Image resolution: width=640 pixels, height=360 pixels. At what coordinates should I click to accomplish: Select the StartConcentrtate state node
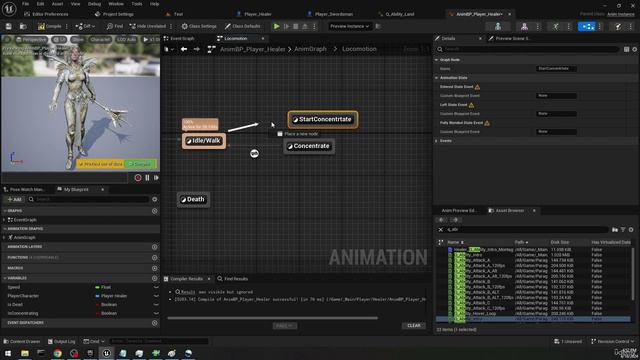[323, 120]
